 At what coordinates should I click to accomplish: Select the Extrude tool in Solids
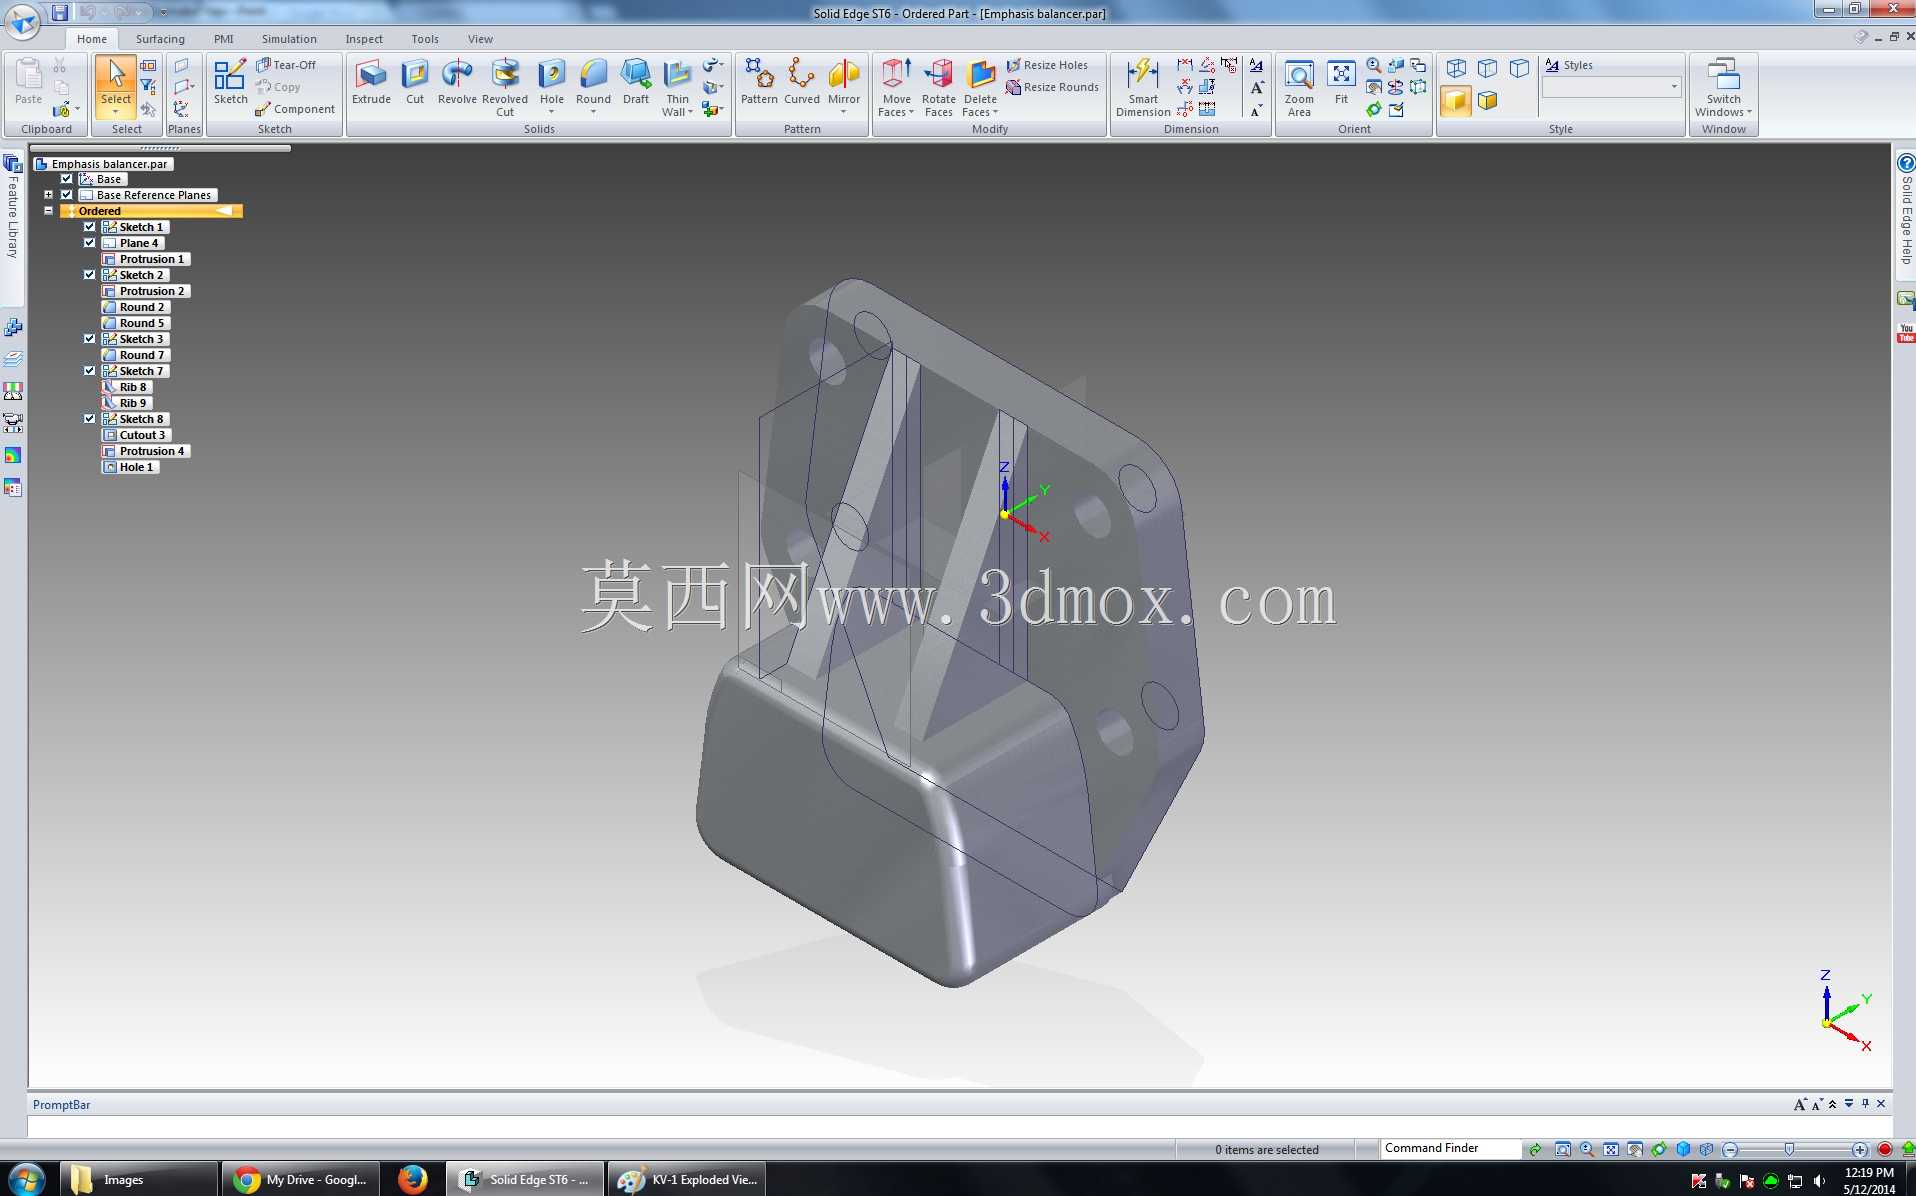(371, 82)
